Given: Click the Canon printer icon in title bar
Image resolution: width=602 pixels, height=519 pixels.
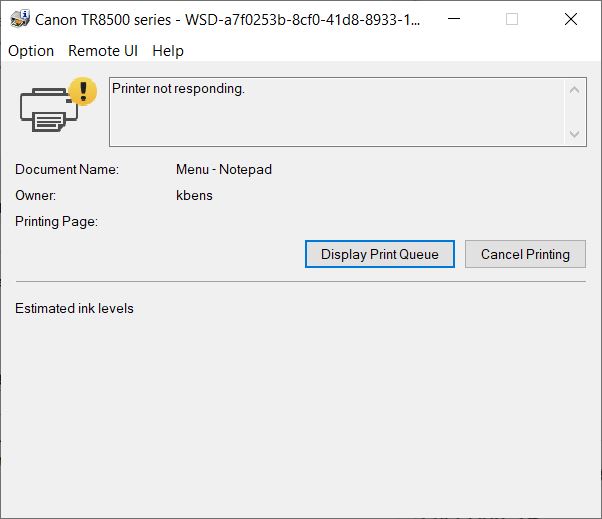Looking at the screenshot, I should 18,19.
